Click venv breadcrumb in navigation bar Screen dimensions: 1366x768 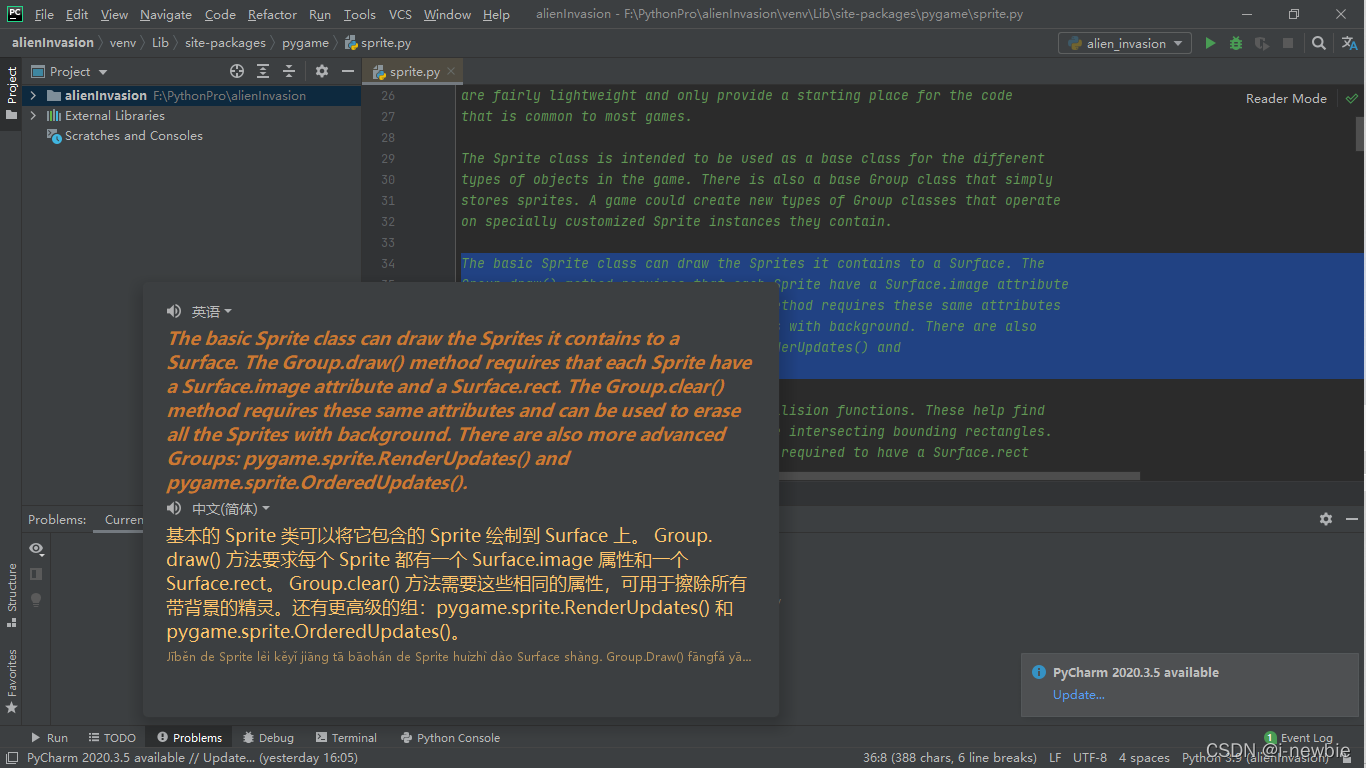(x=123, y=43)
